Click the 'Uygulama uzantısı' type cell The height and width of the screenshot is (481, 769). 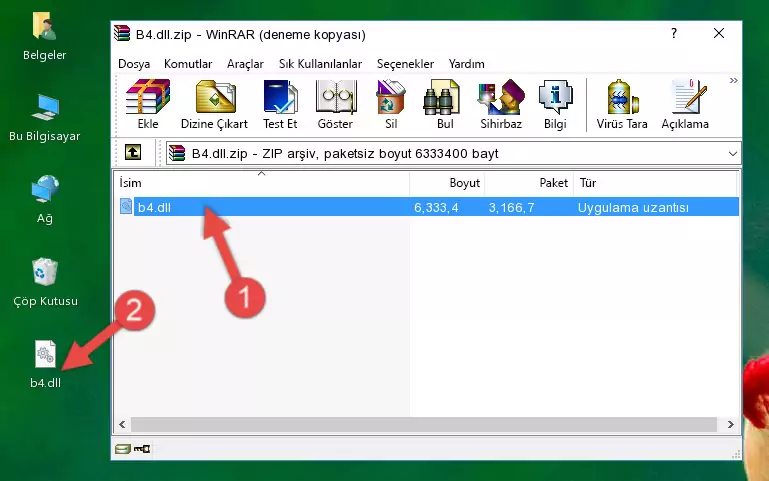coord(633,207)
